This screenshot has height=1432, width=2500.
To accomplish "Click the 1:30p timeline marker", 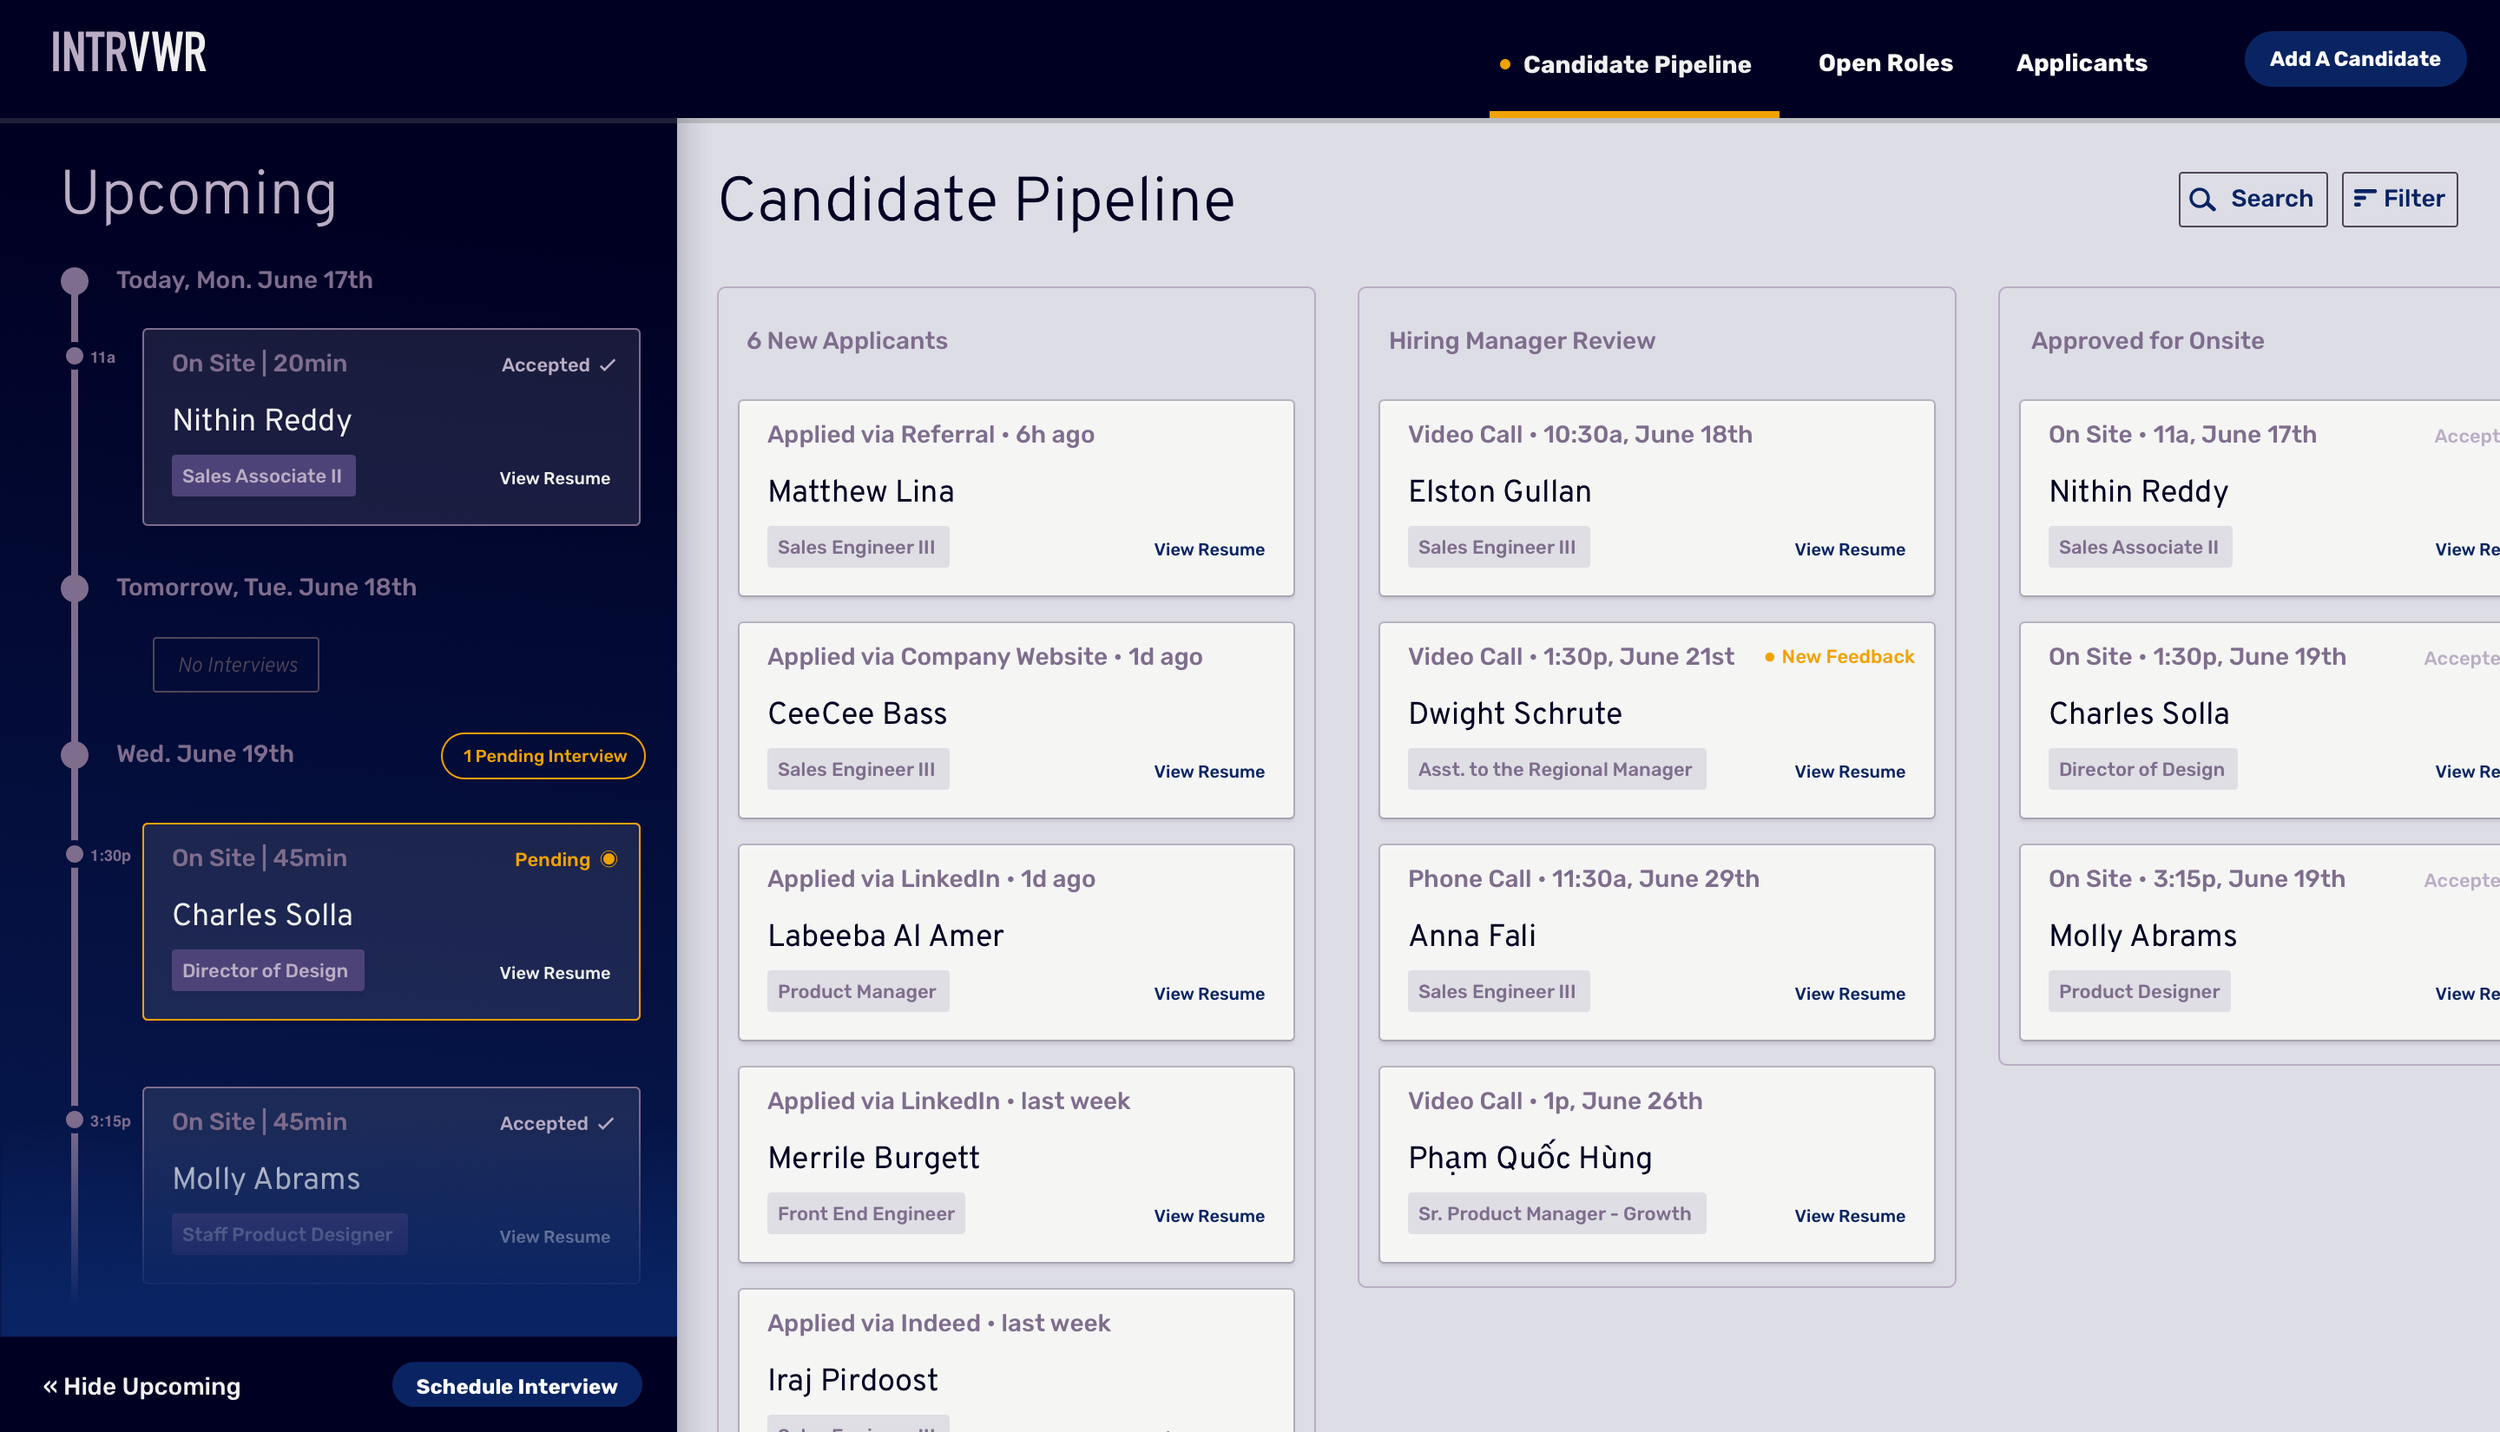I will 74,854.
